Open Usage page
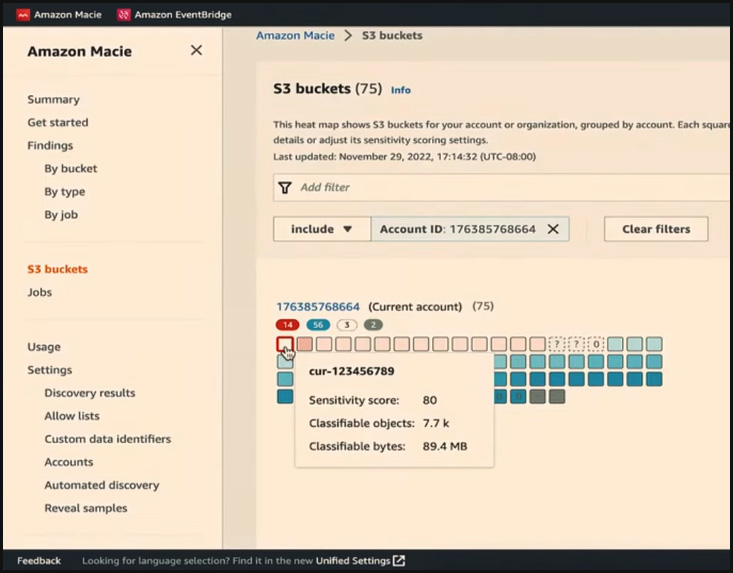Viewport: 733px width, 573px height. 44,347
